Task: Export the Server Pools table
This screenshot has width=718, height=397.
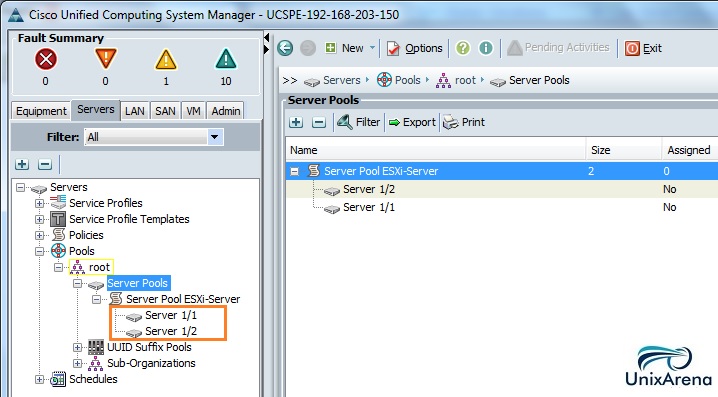Action: click(x=412, y=122)
